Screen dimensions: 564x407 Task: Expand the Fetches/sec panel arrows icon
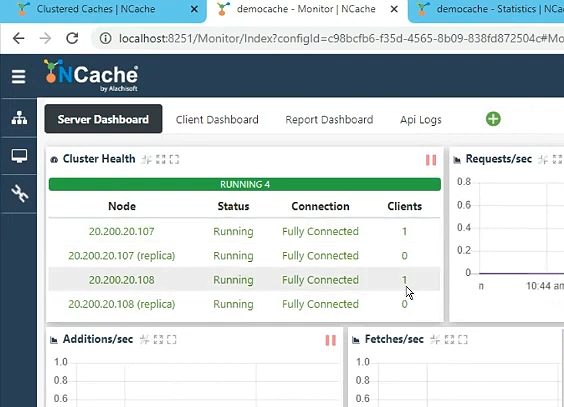[449, 339]
